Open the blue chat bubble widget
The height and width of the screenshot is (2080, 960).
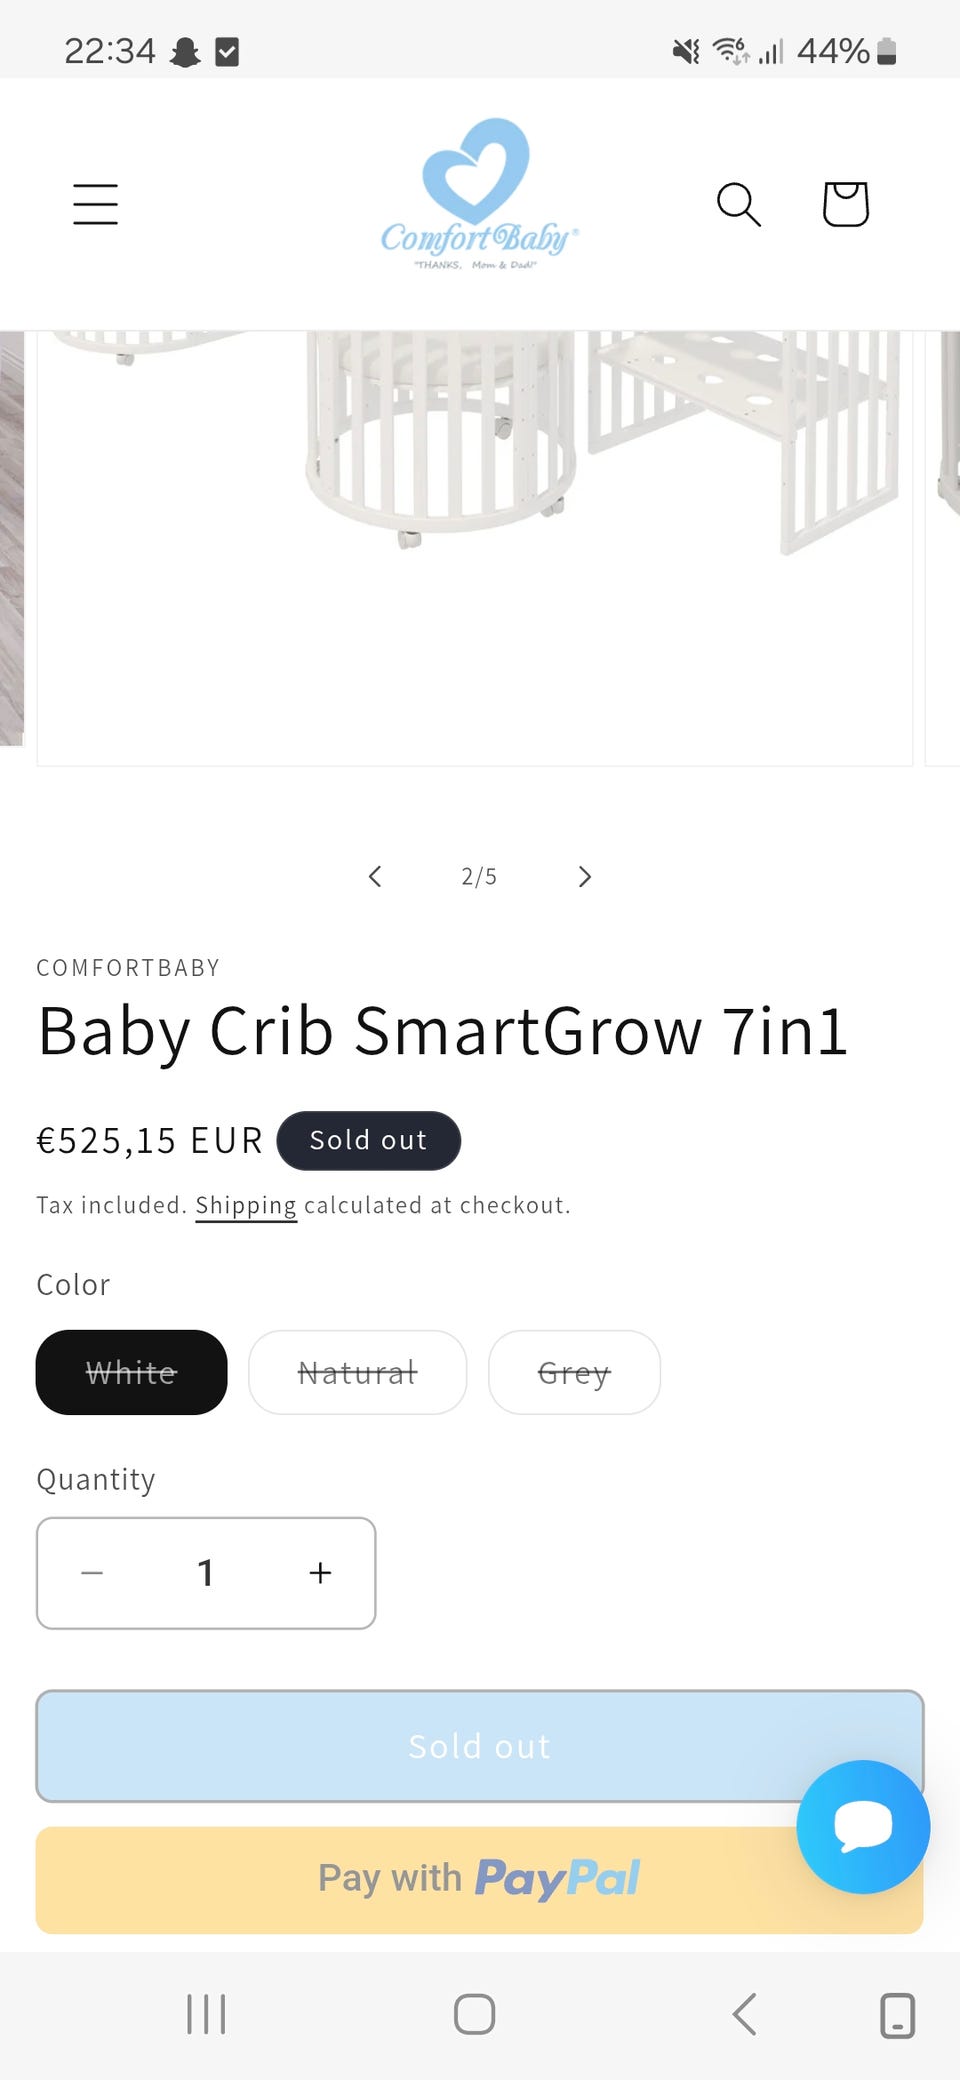coord(863,1826)
